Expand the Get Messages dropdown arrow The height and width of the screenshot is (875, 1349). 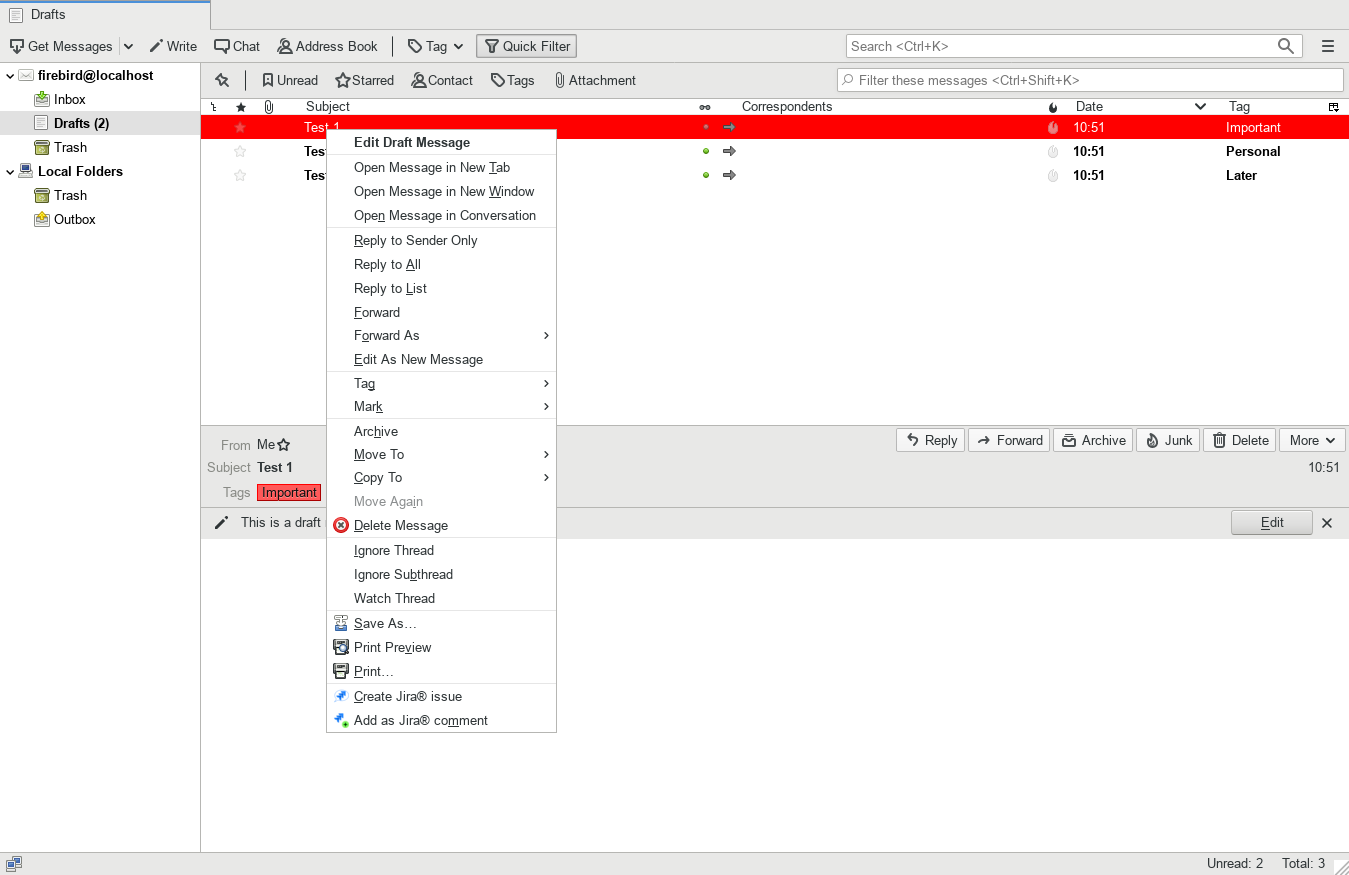click(x=128, y=46)
